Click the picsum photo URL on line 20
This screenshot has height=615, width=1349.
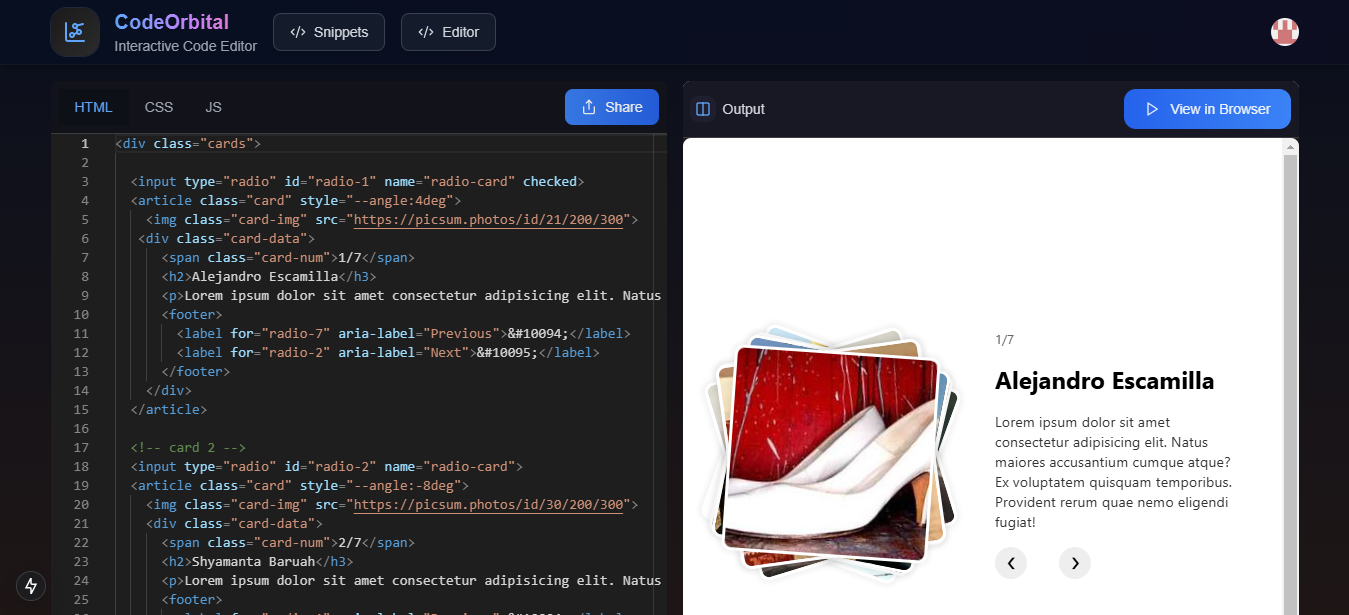point(489,504)
